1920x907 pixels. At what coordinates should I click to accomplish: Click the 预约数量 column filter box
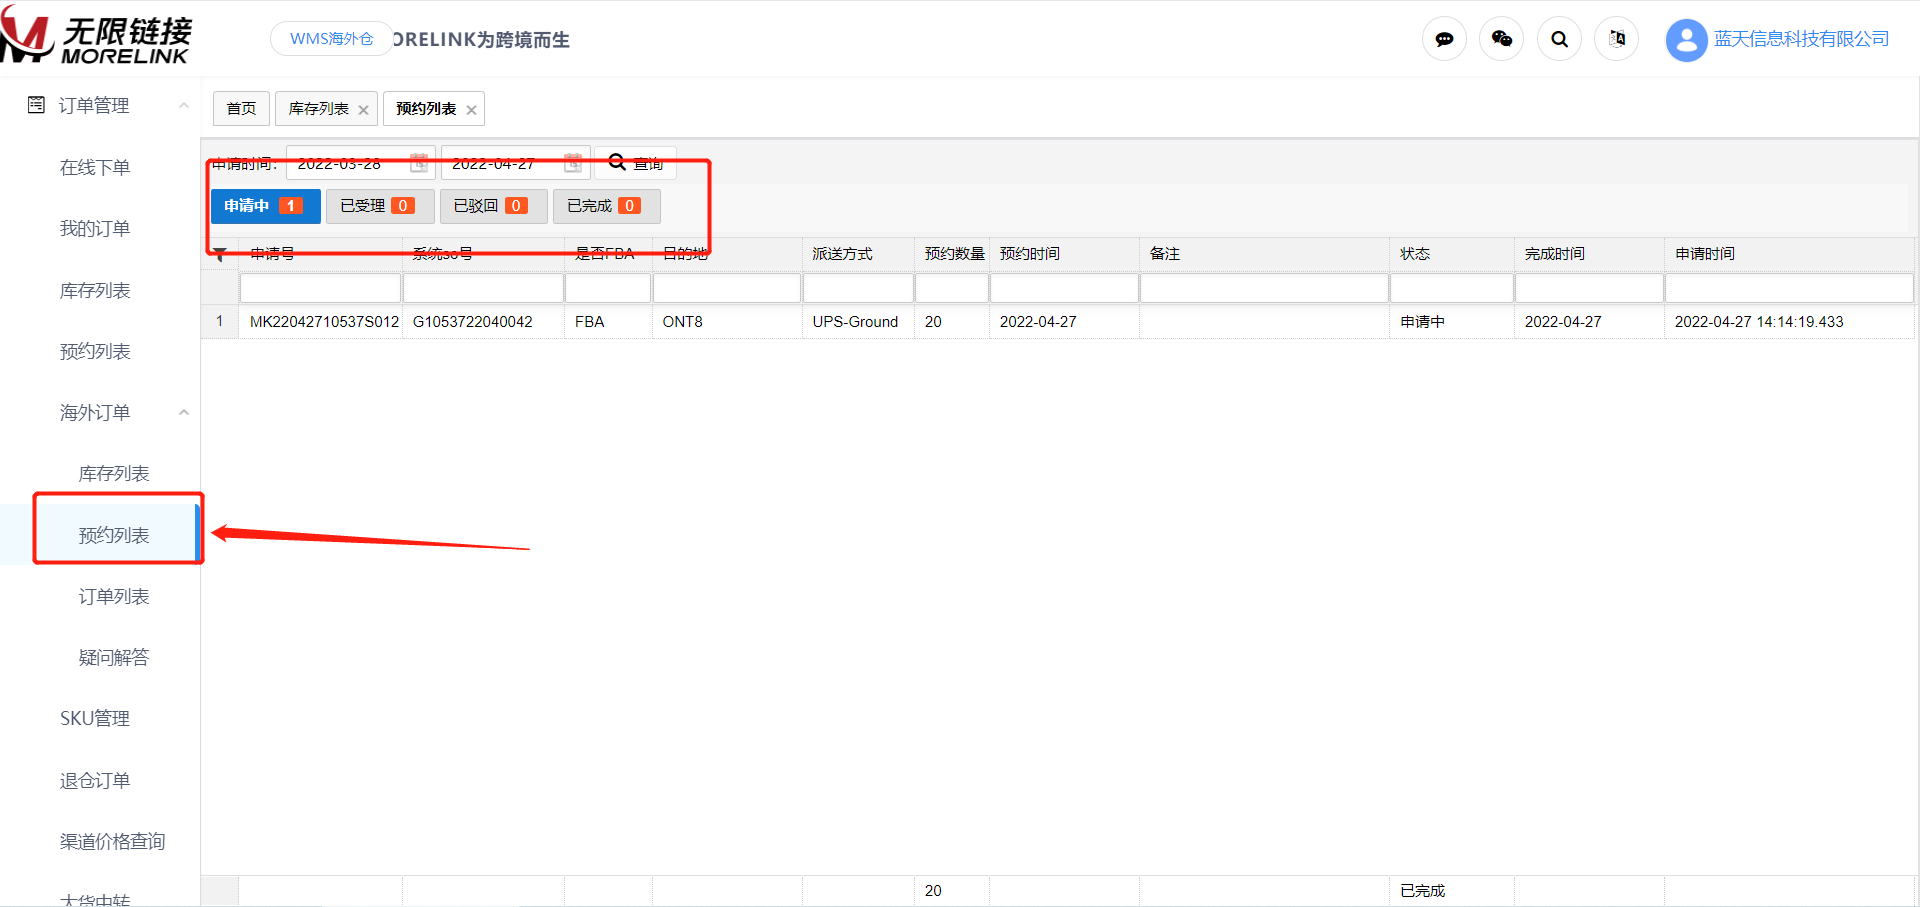(952, 288)
